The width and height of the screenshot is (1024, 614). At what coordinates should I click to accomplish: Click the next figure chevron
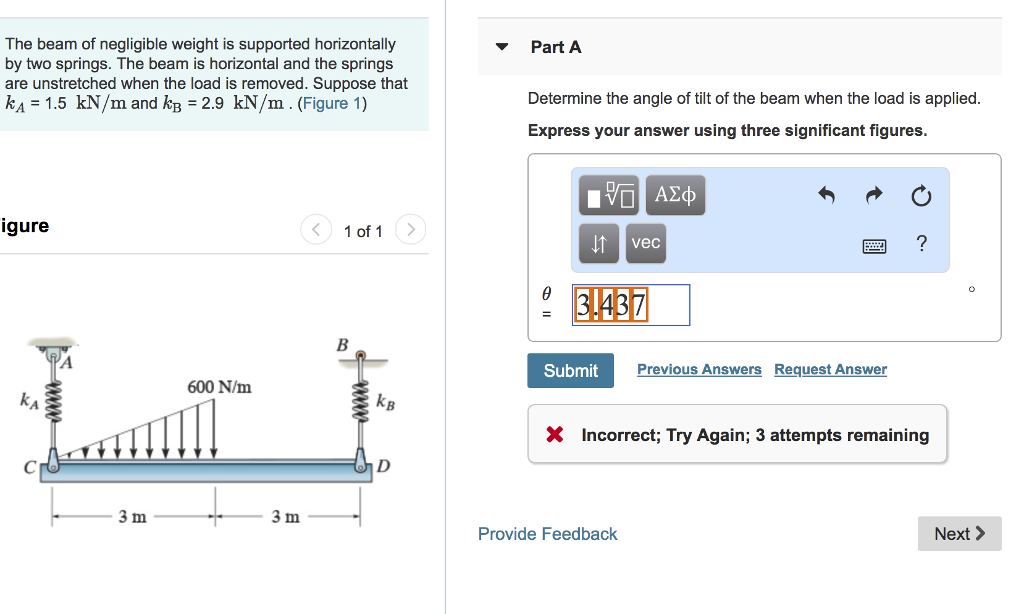[x=410, y=229]
